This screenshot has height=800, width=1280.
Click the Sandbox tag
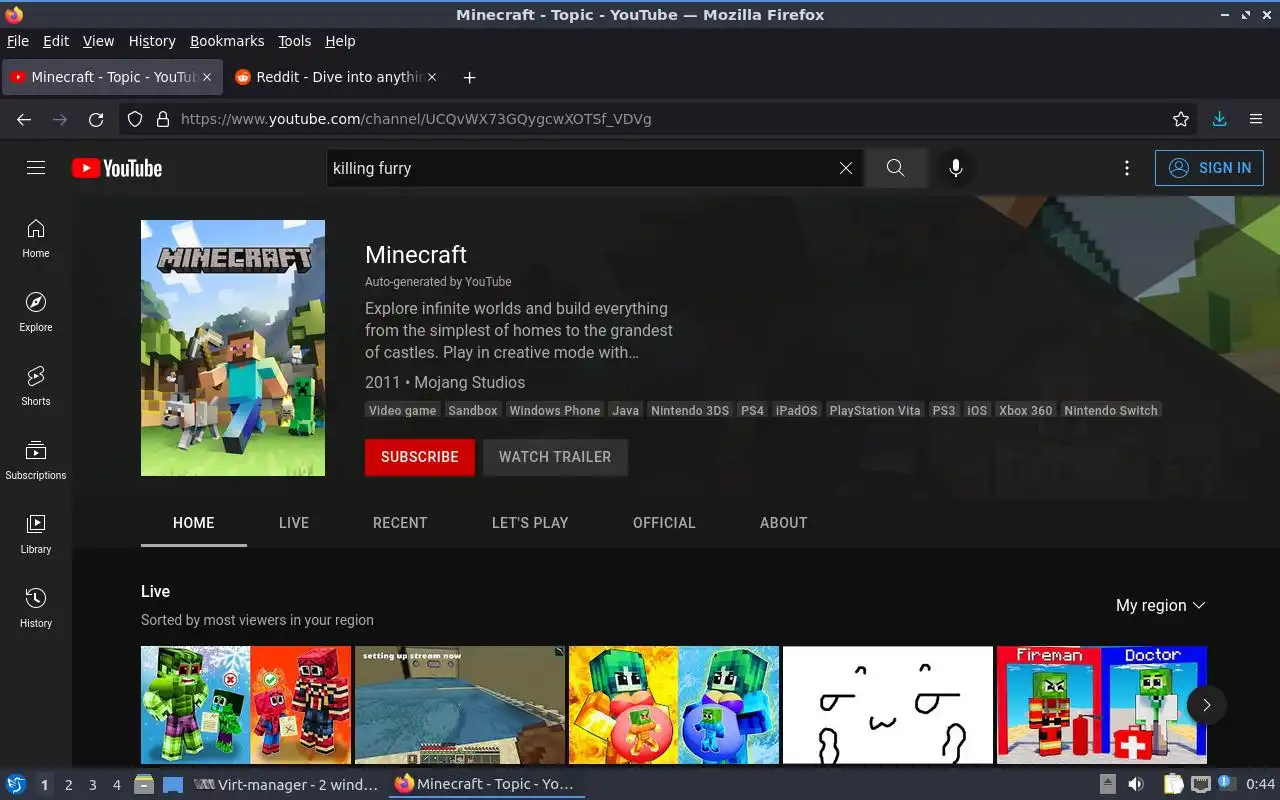473,410
